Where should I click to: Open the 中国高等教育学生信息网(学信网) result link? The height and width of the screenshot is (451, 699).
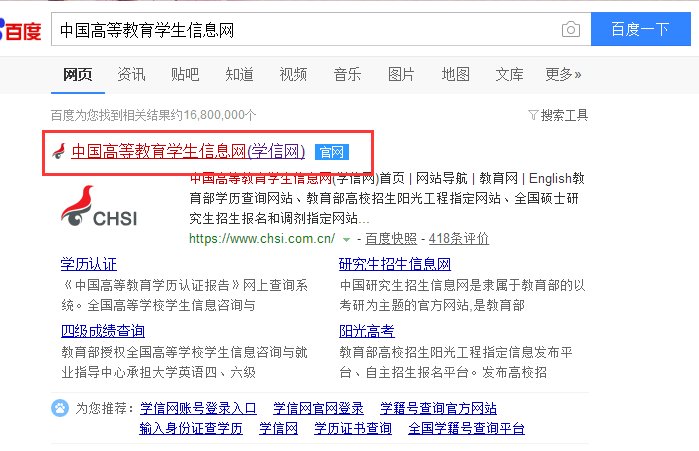point(188,152)
